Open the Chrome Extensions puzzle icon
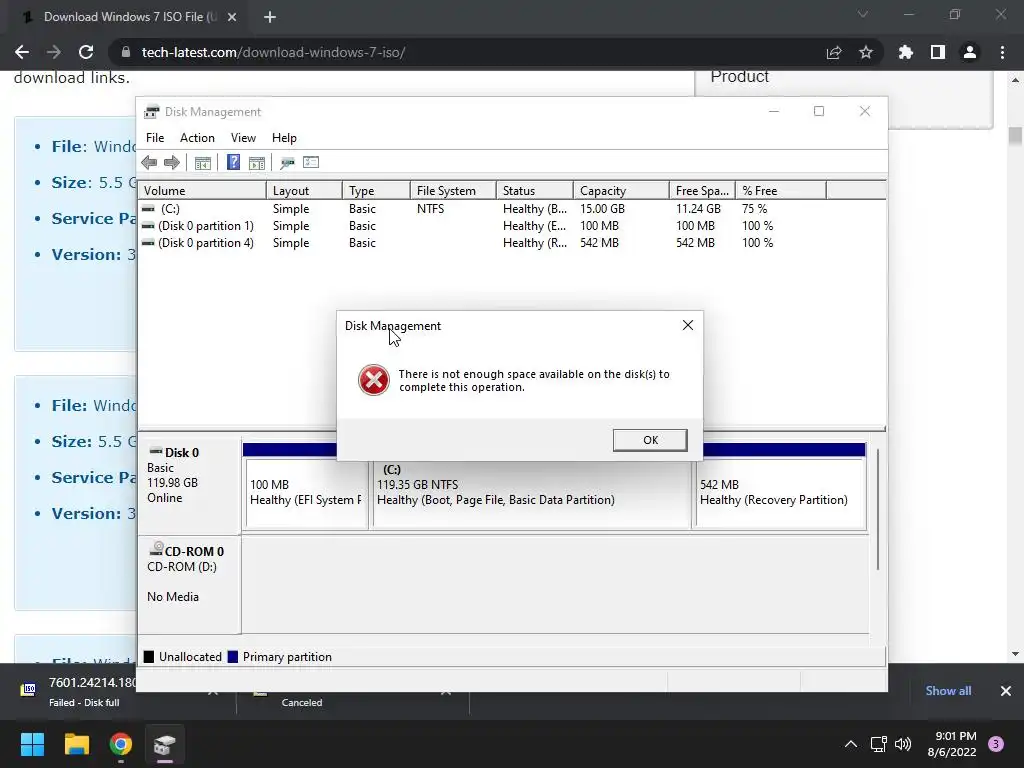1024x768 pixels. (905, 52)
